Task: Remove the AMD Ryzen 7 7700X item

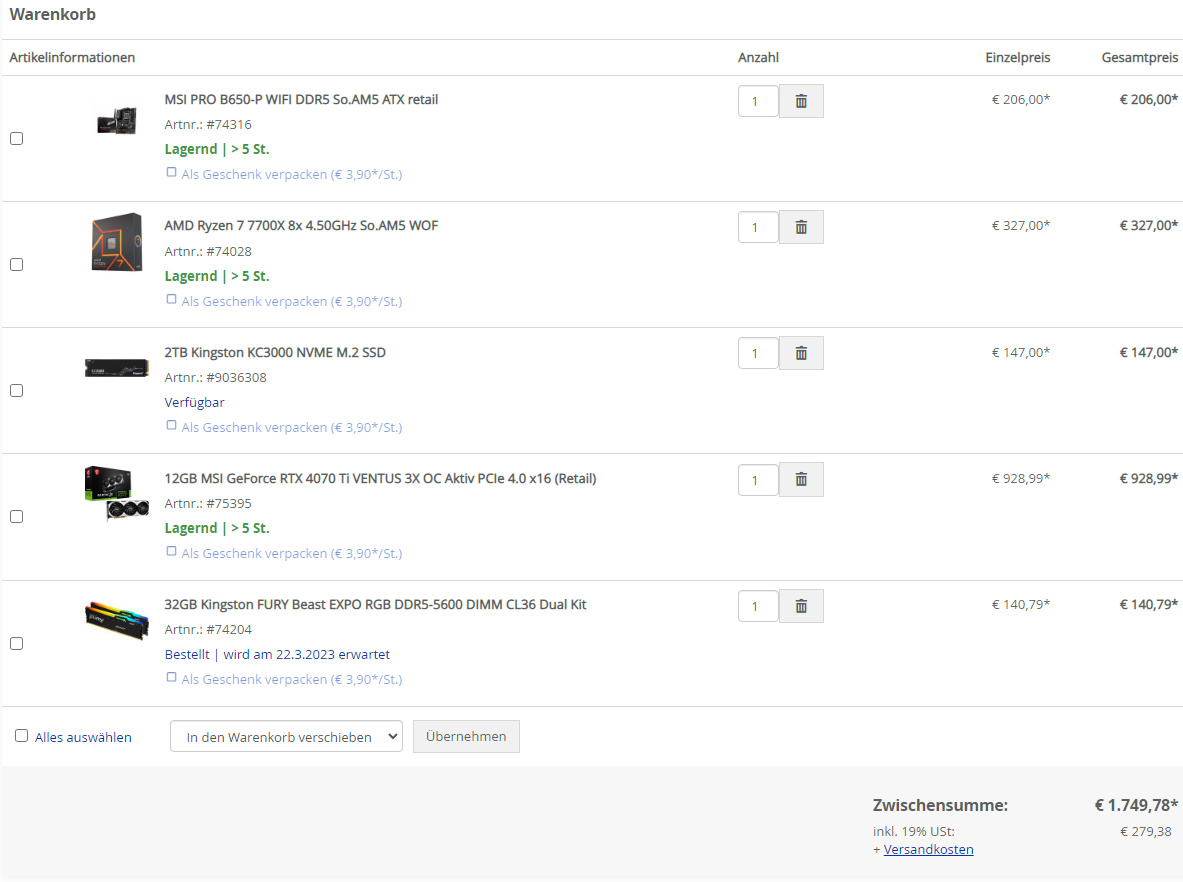Action: (x=801, y=227)
